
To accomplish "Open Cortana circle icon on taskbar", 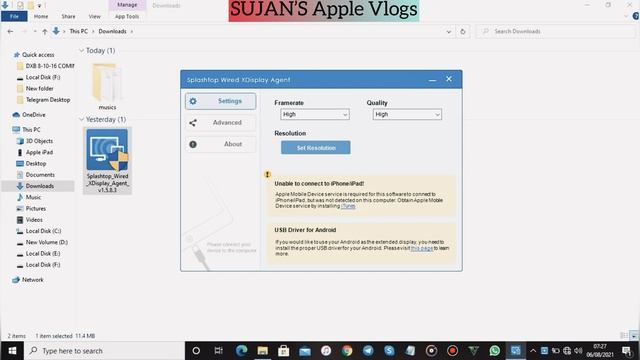I will (x=196, y=351).
